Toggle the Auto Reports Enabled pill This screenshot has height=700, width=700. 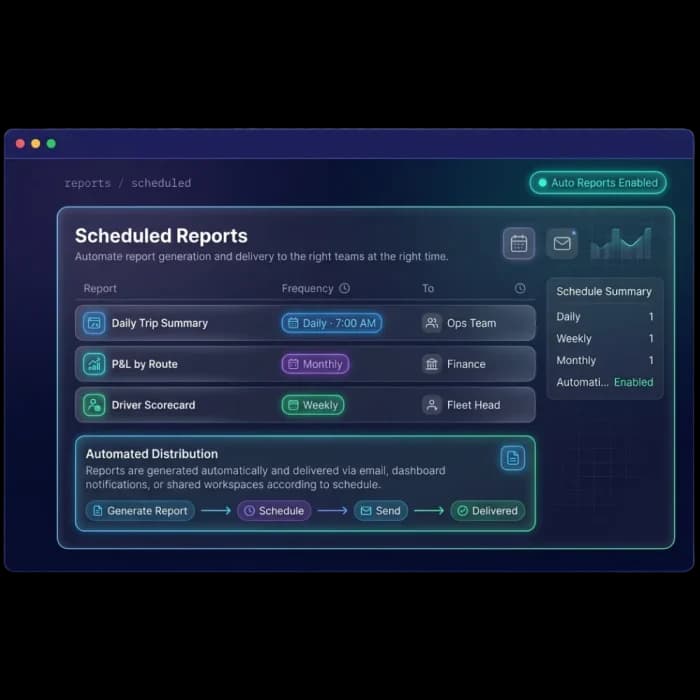598,183
